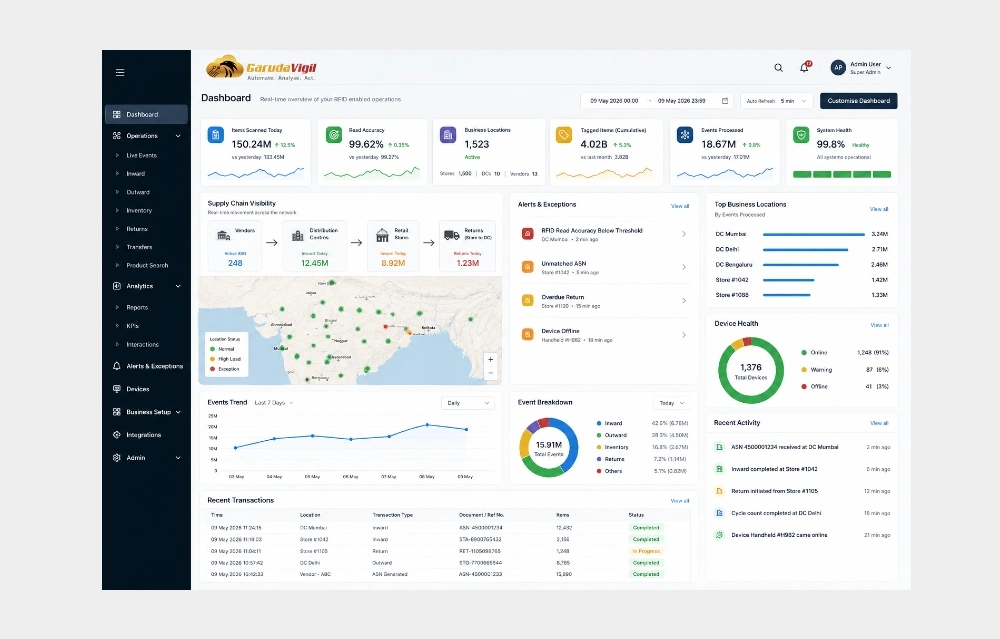The image size is (1000, 639).
Task: Click the Alerts & Exceptions bell sidebar icon
Action: pyautogui.click(x=117, y=366)
